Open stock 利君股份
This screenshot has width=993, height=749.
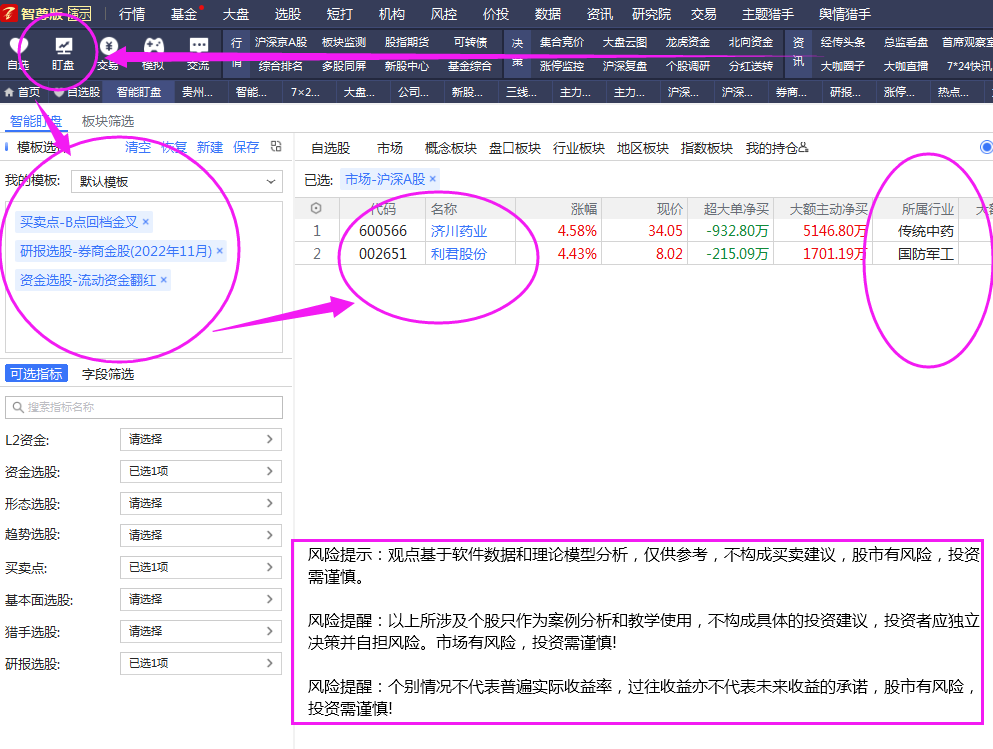pos(459,254)
